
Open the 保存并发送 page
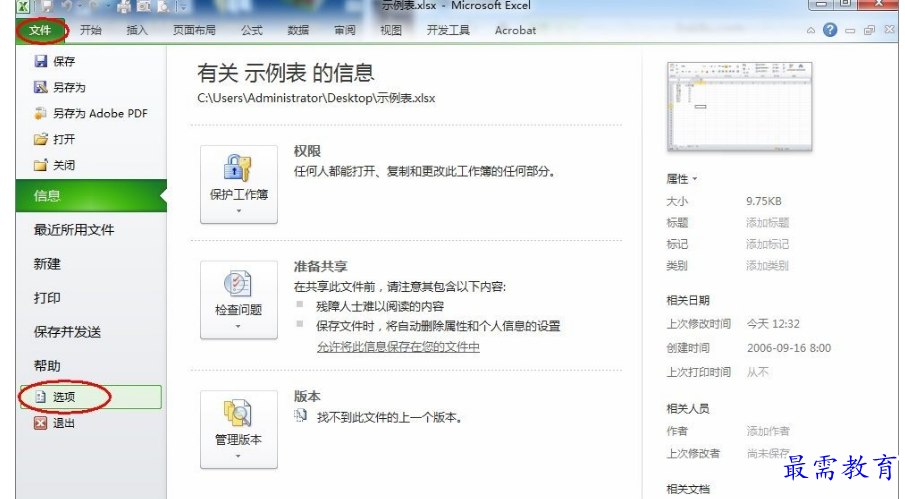67,332
